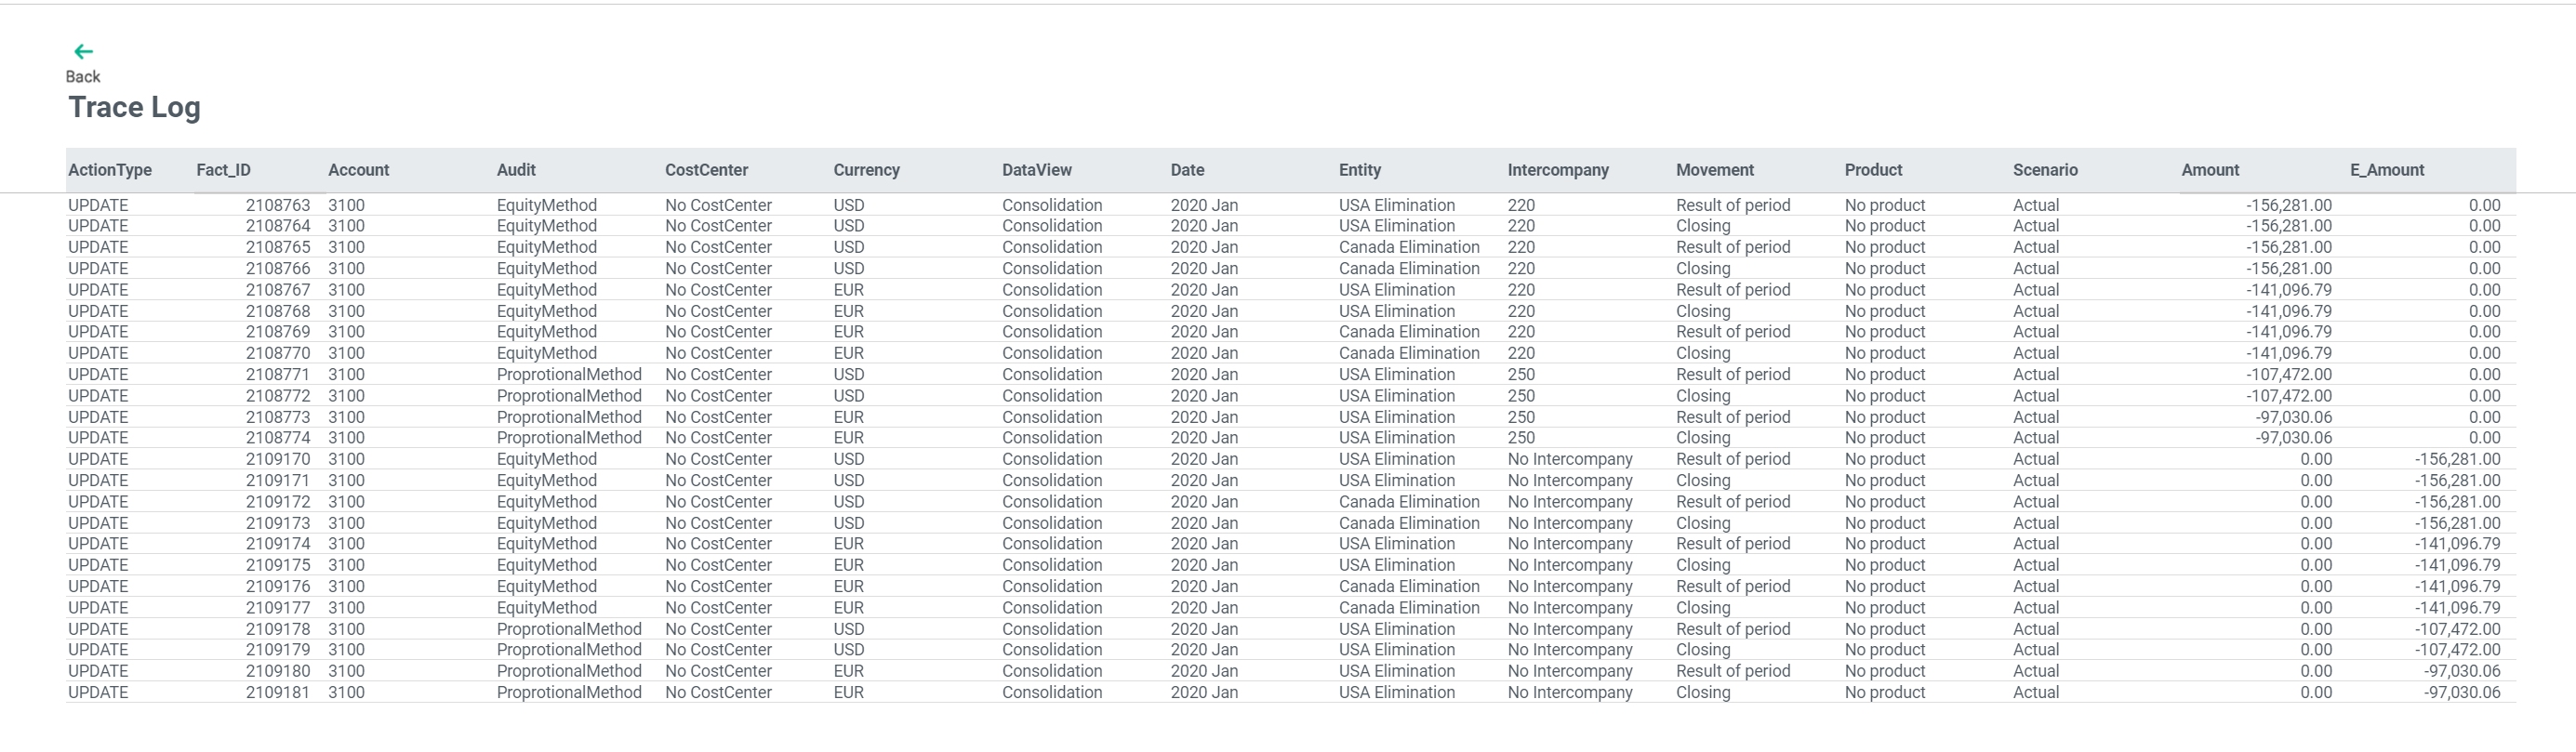Click the Audit column header
This screenshot has height=752, width=2576.
point(516,170)
